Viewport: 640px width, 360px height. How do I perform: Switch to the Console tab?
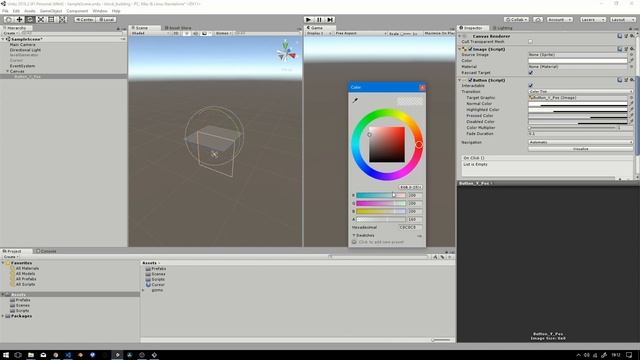[x=46, y=251]
